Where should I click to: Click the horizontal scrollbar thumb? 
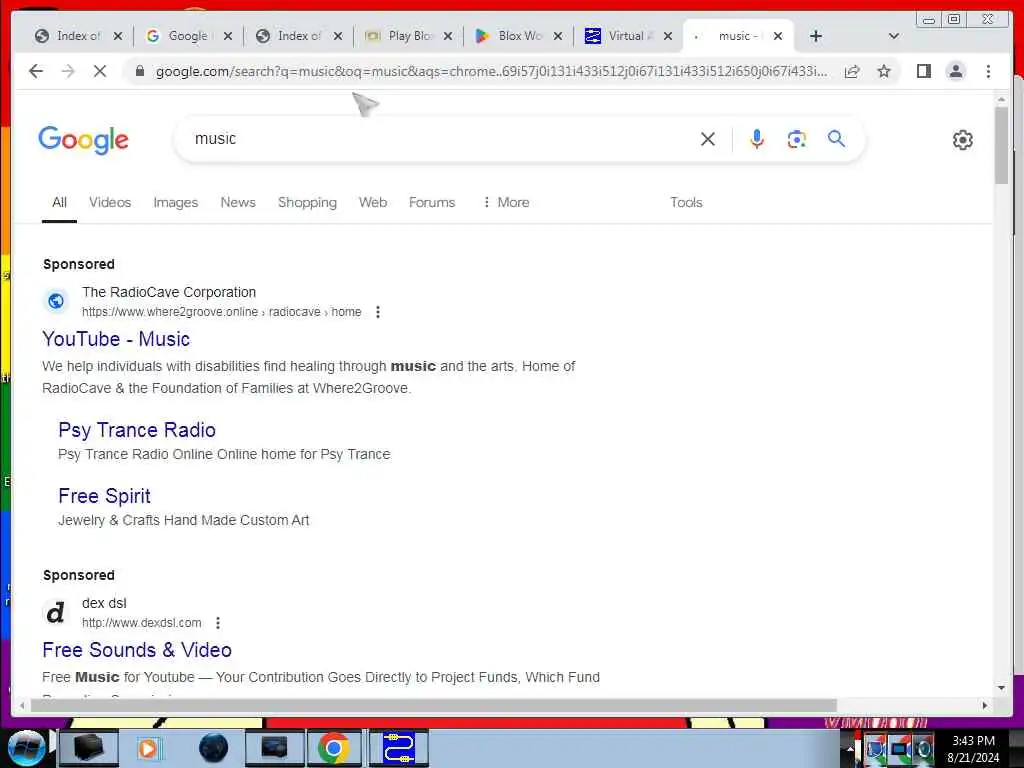click(433, 705)
